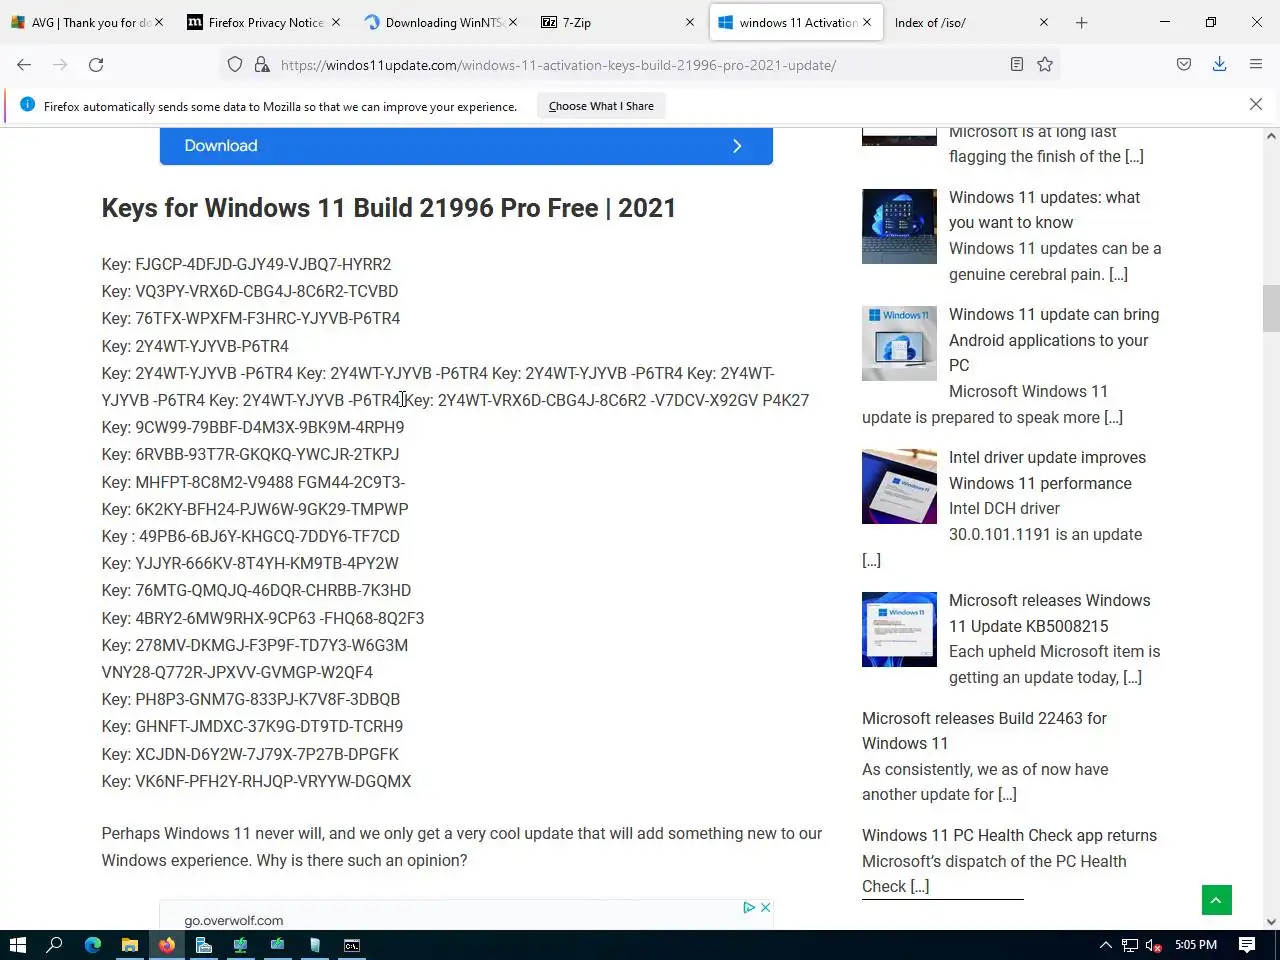1280x960 pixels.
Task: Click the Android applications article thumbnail
Action: (899, 343)
